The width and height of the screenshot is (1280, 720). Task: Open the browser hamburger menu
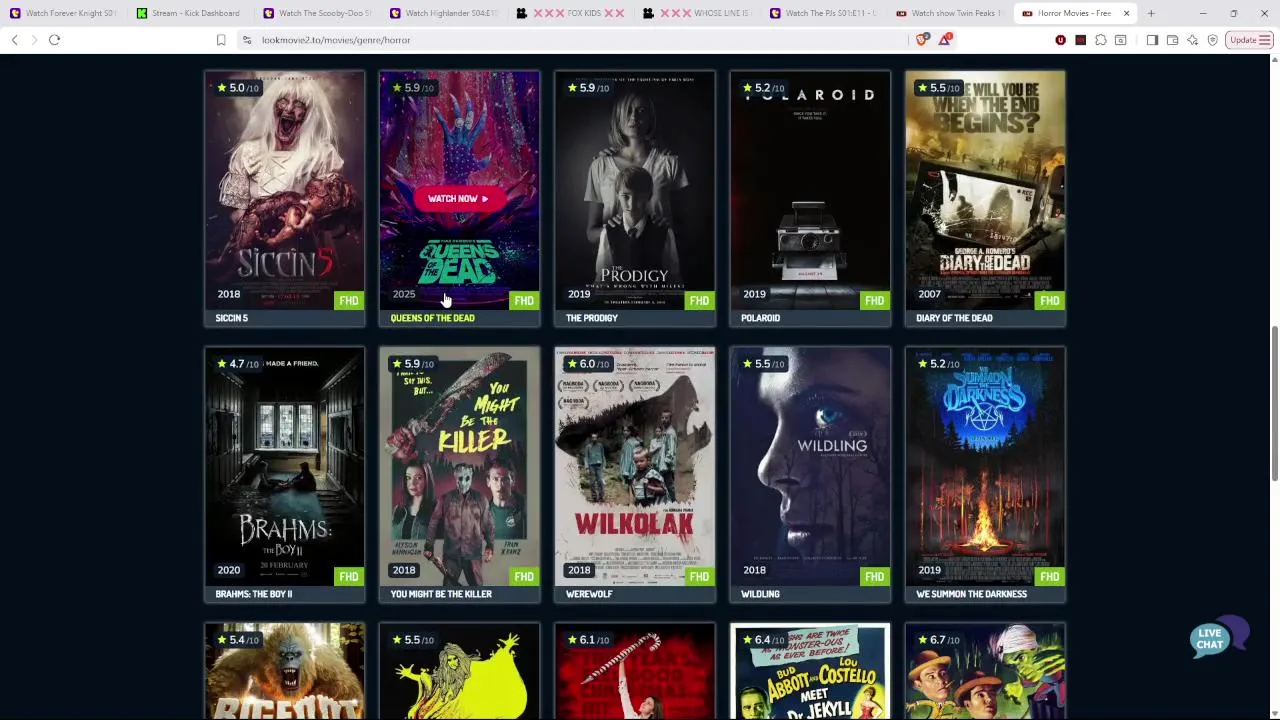[1265, 40]
